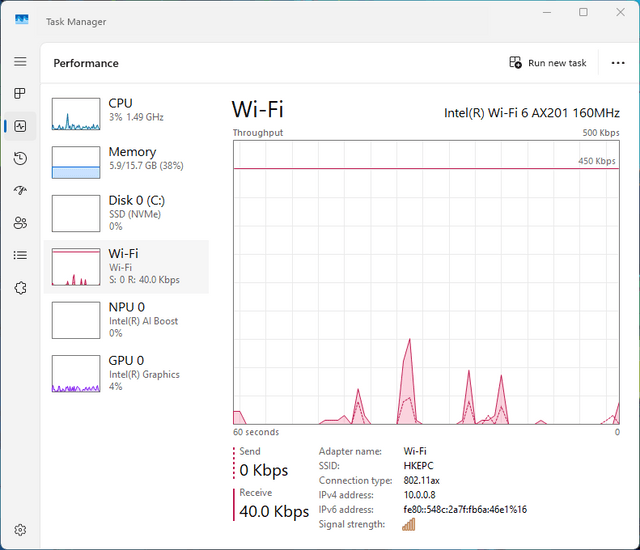Viewport: 640px width, 550px height.
Task: Click the CPU mini graph thumbnail
Action: click(76, 114)
